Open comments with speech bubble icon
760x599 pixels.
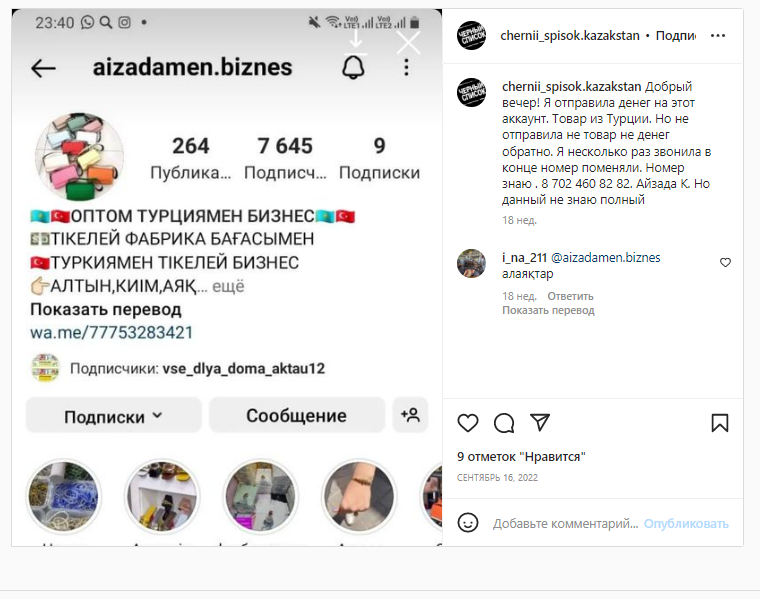coord(504,423)
